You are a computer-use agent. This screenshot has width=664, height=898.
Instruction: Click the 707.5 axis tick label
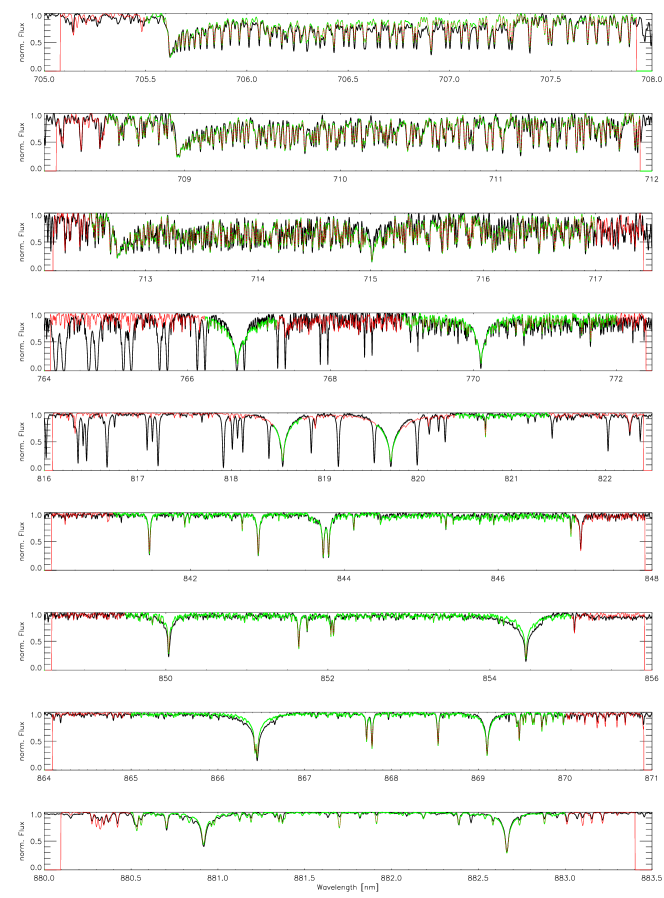pyautogui.click(x=551, y=79)
